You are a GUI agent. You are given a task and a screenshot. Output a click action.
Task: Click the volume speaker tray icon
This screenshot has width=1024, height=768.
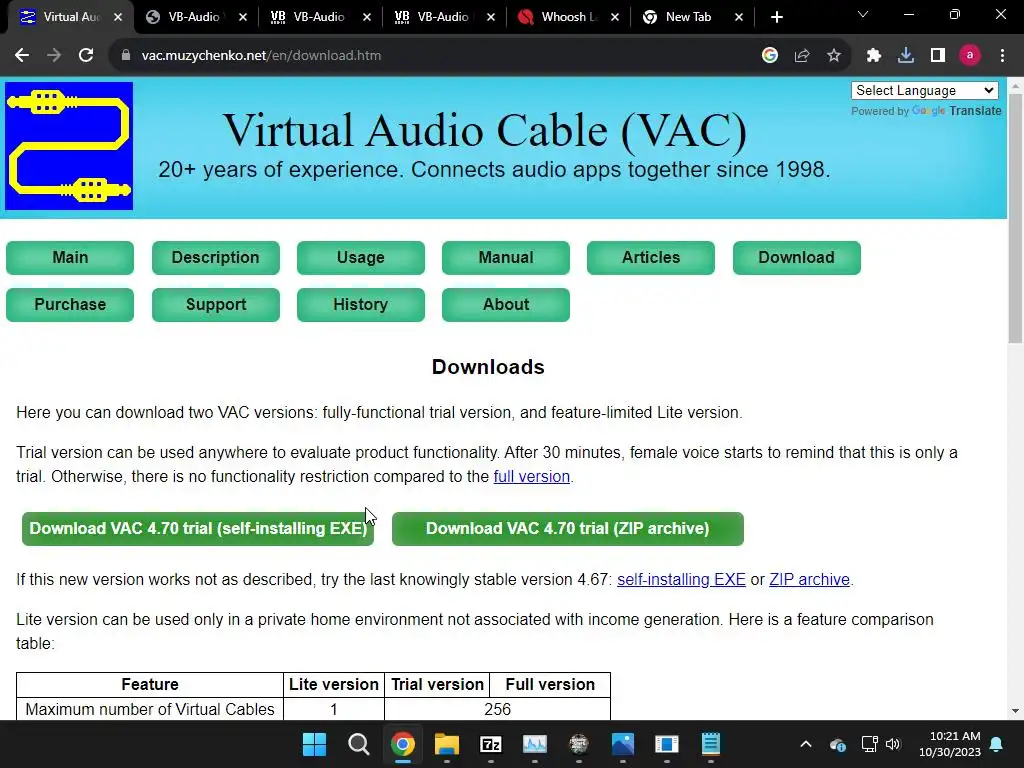coord(893,744)
